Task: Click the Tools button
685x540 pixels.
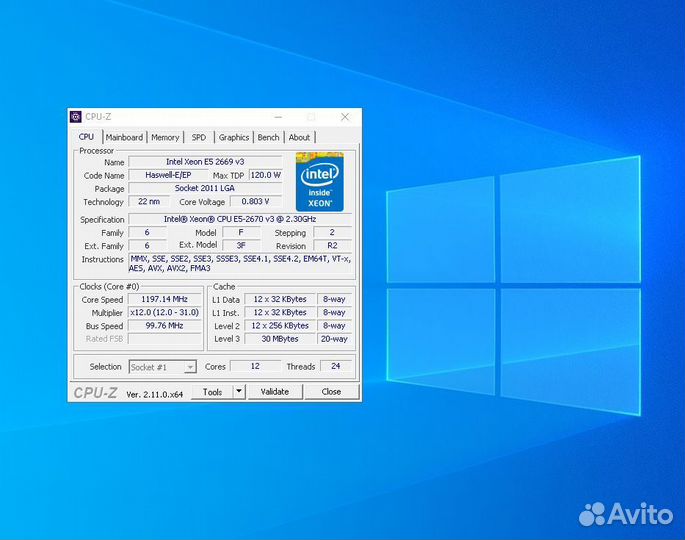Action: [x=212, y=392]
